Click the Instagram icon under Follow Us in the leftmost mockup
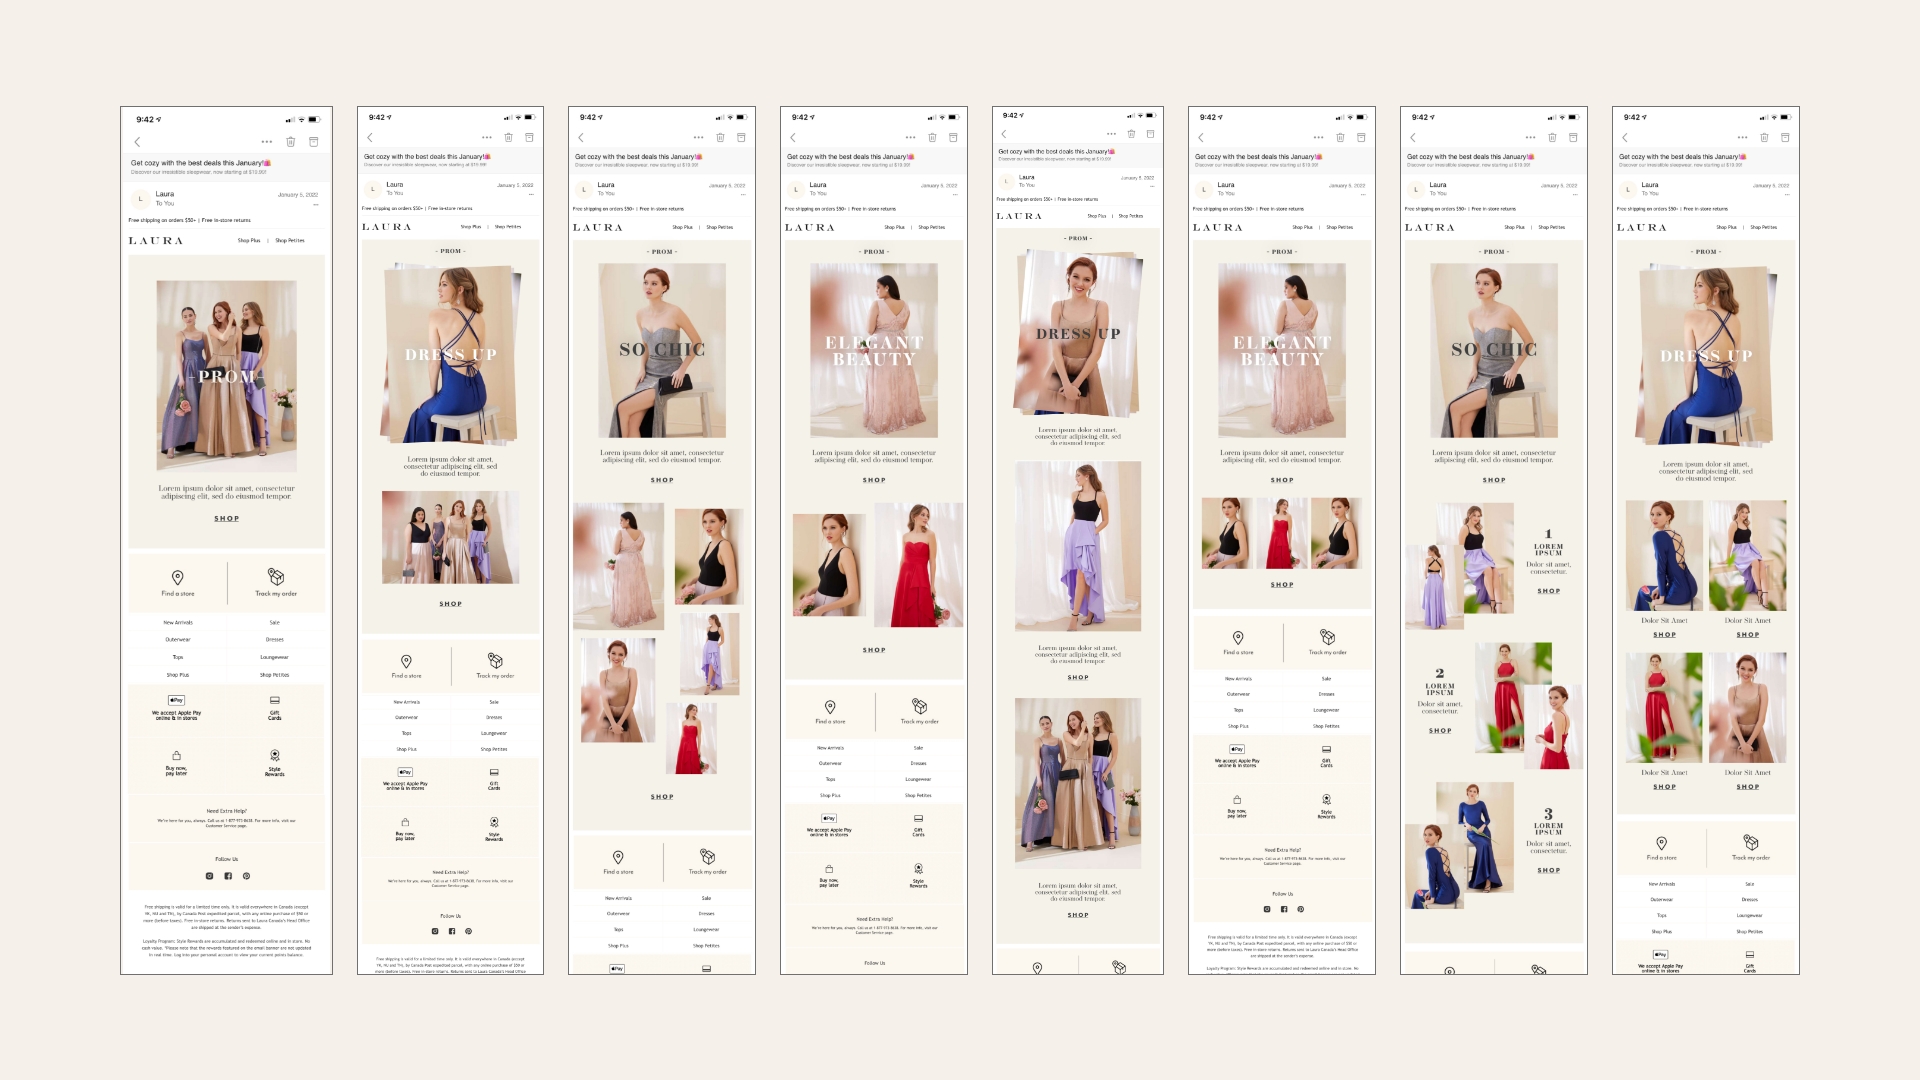Viewport: 1920px width, 1080px height. [x=209, y=876]
